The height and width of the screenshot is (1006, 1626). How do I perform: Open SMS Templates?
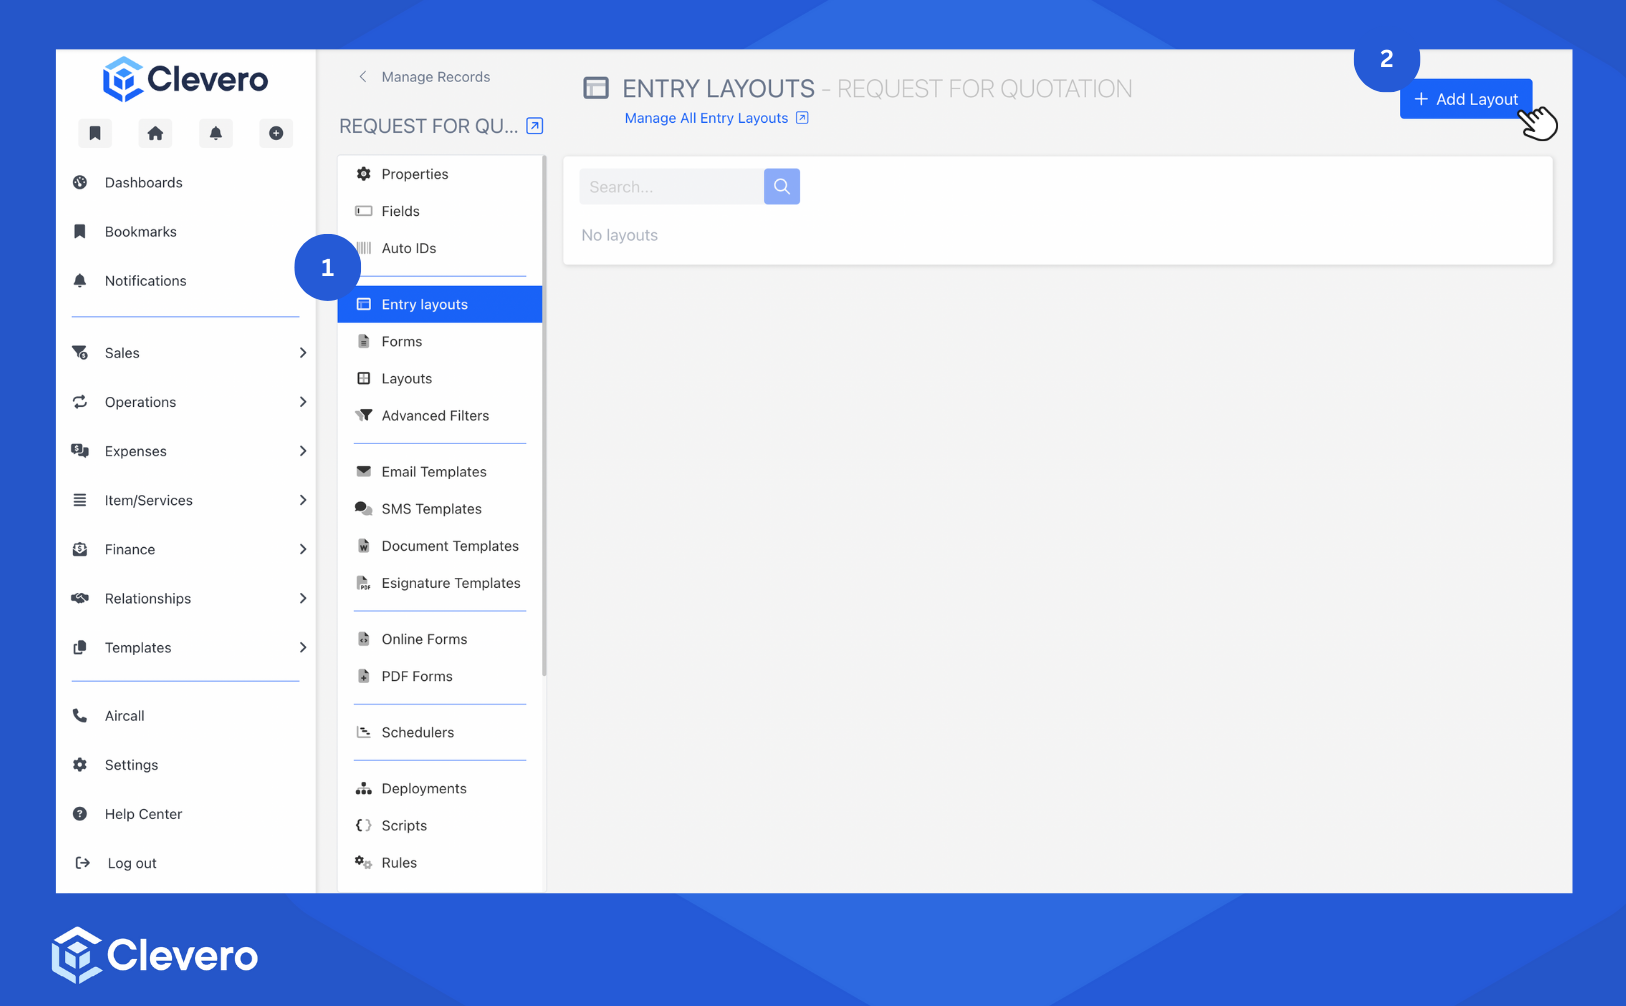click(x=440, y=508)
